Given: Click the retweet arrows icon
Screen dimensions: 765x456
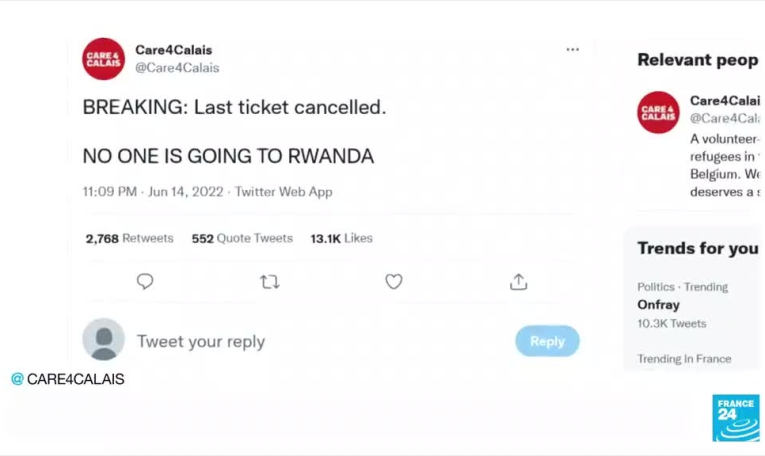Looking at the screenshot, I should [x=270, y=282].
